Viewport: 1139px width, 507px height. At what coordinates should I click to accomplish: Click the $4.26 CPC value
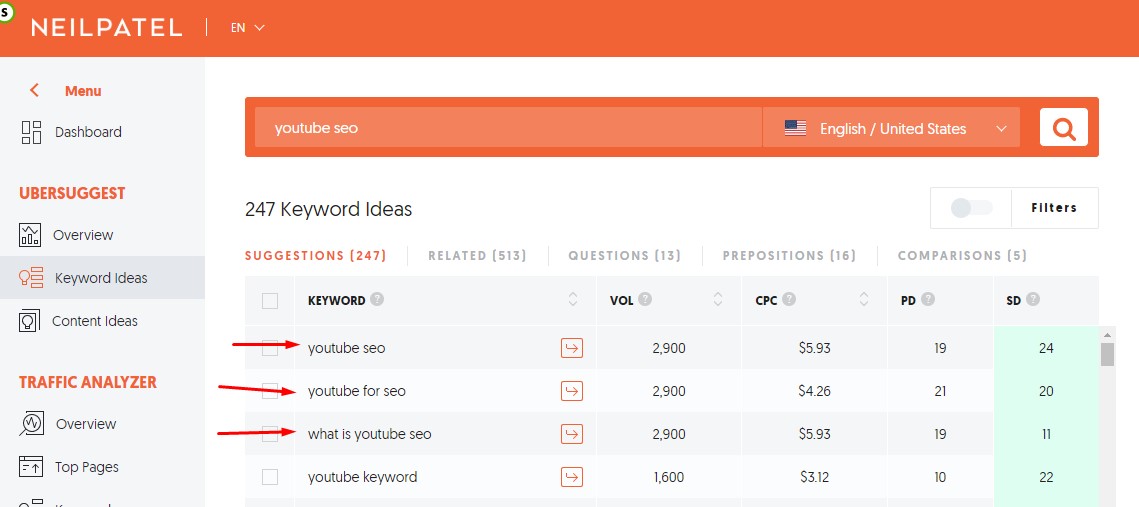814,392
